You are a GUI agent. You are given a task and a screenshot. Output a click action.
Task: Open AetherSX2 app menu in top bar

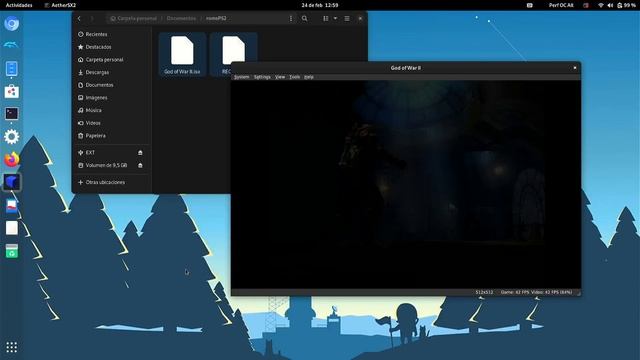(x=60, y=5)
